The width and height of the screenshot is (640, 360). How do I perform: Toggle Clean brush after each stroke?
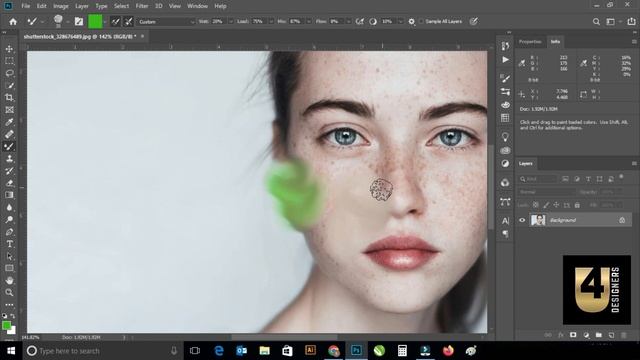point(129,21)
